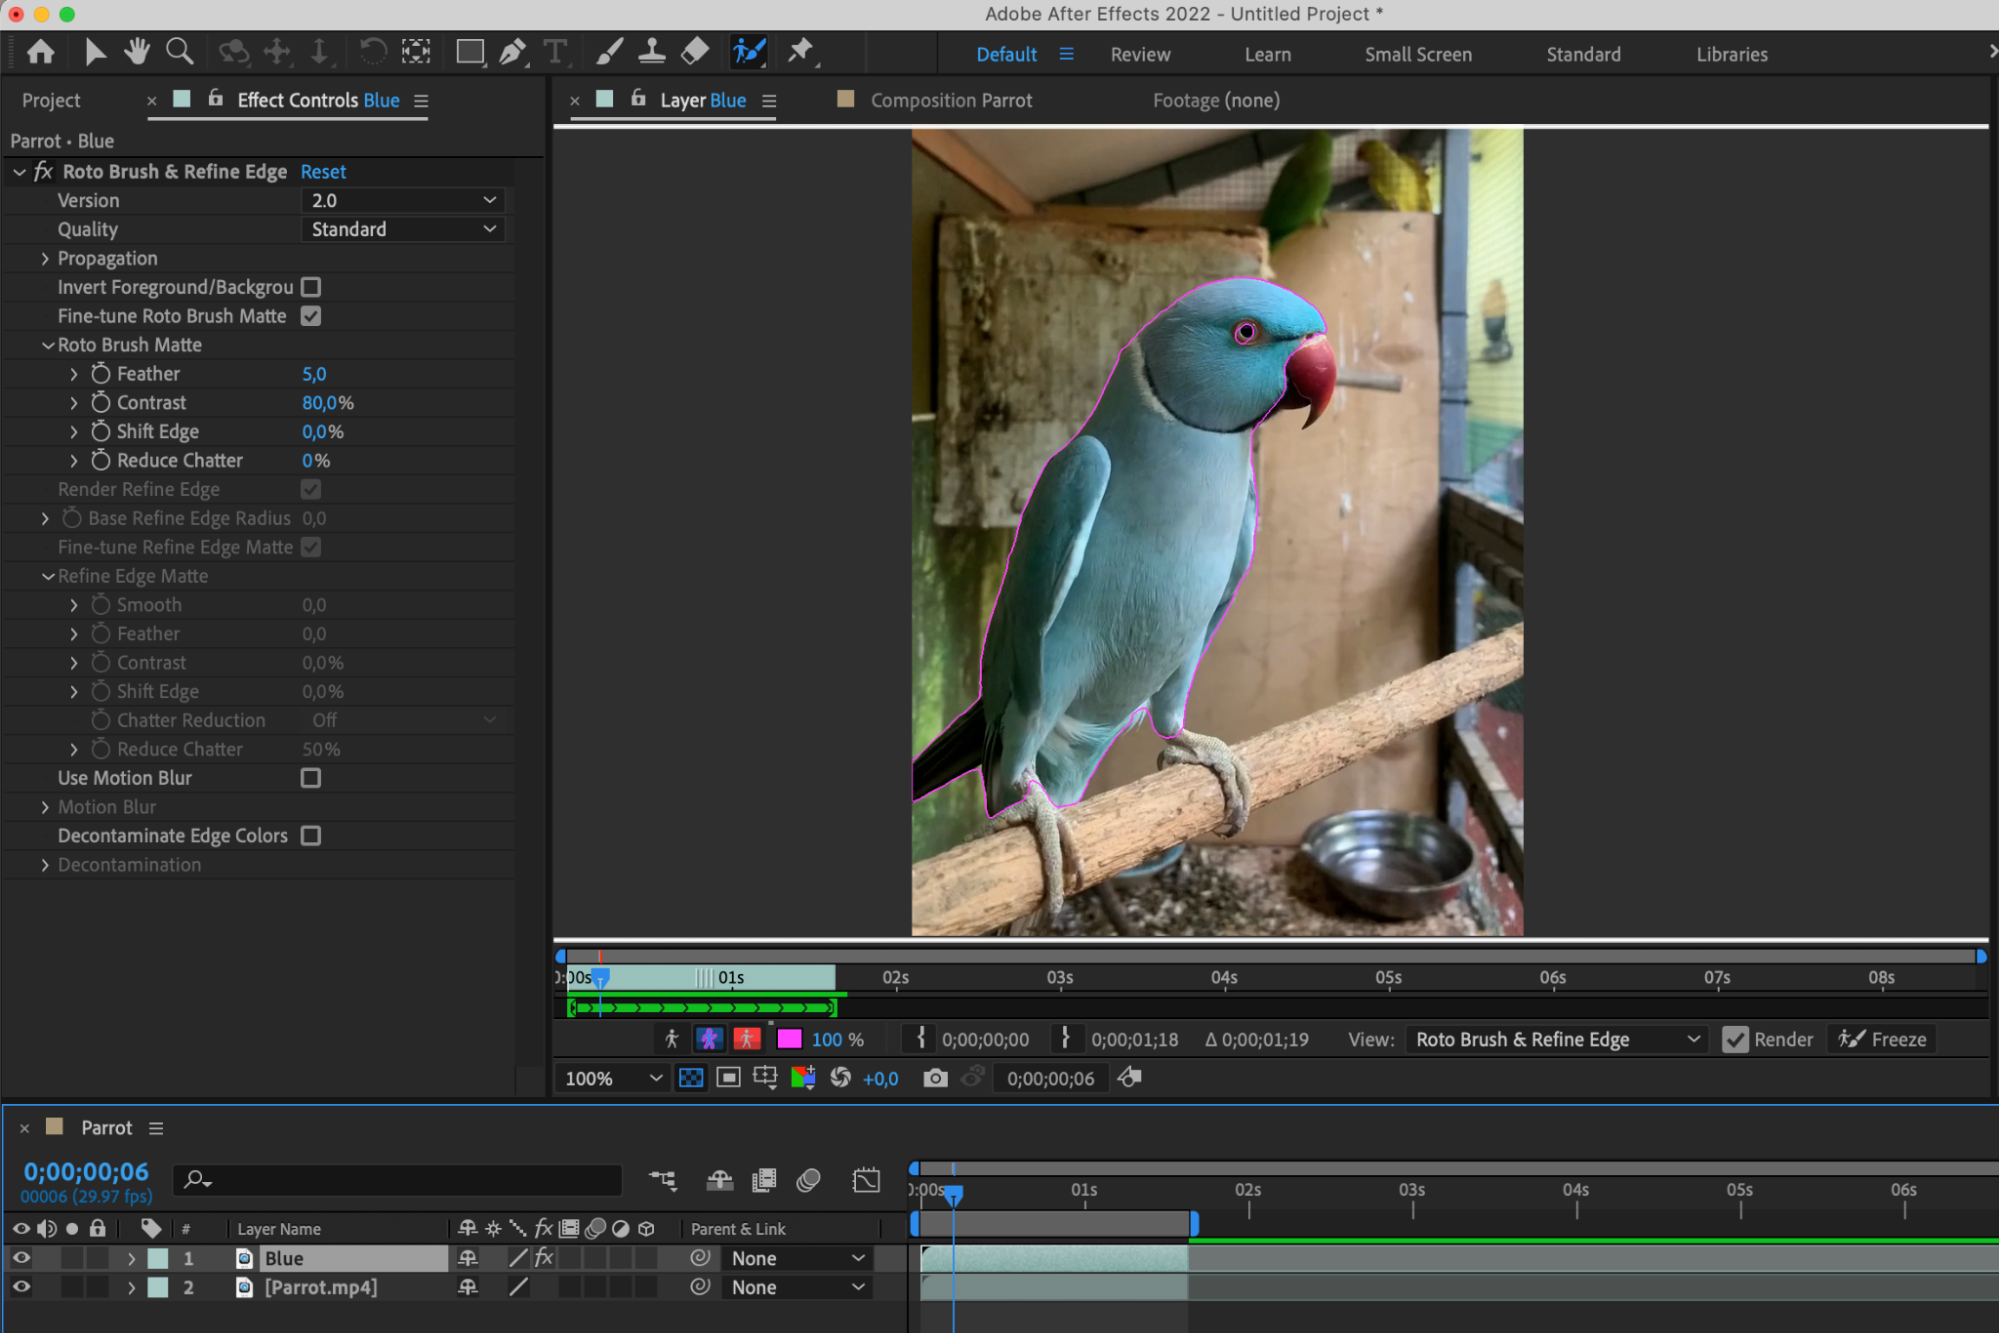Switch to Footage (none) tab
Image resolution: width=1999 pixels, height=1334 pixels.
(1216, 100)
